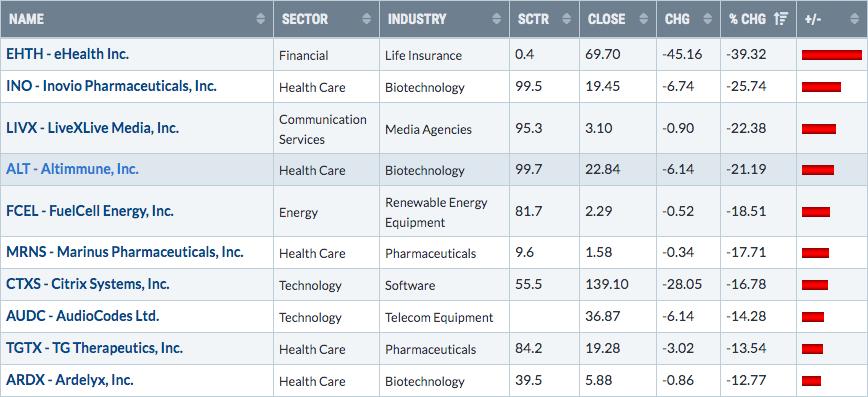This screenshot has width=868, height=397.
Task: Click ARDX - Ardelyx, Inc. link
Action: [x=70, y=380]
